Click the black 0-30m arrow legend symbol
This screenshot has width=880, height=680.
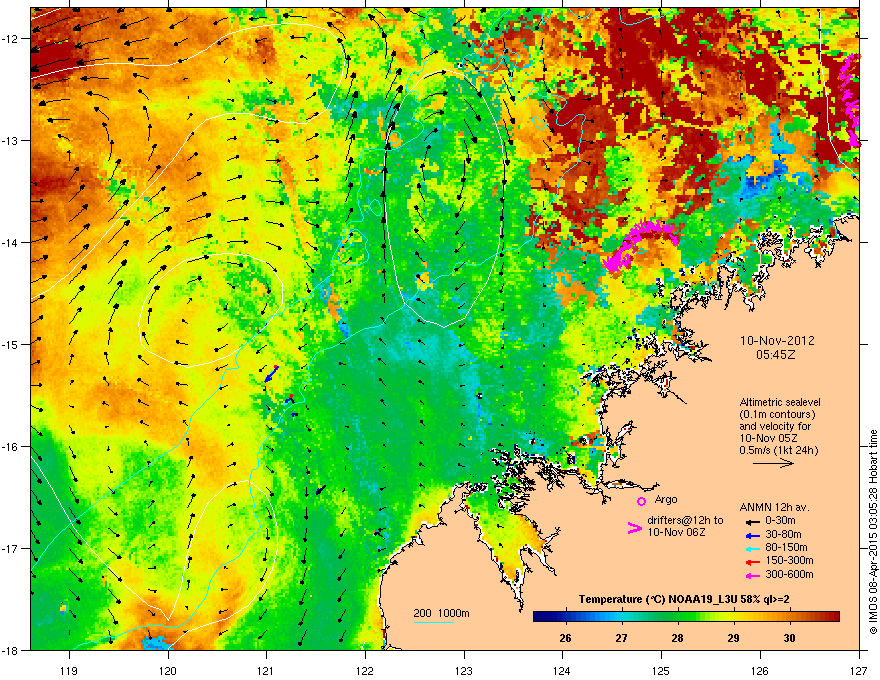click(753, 522)
